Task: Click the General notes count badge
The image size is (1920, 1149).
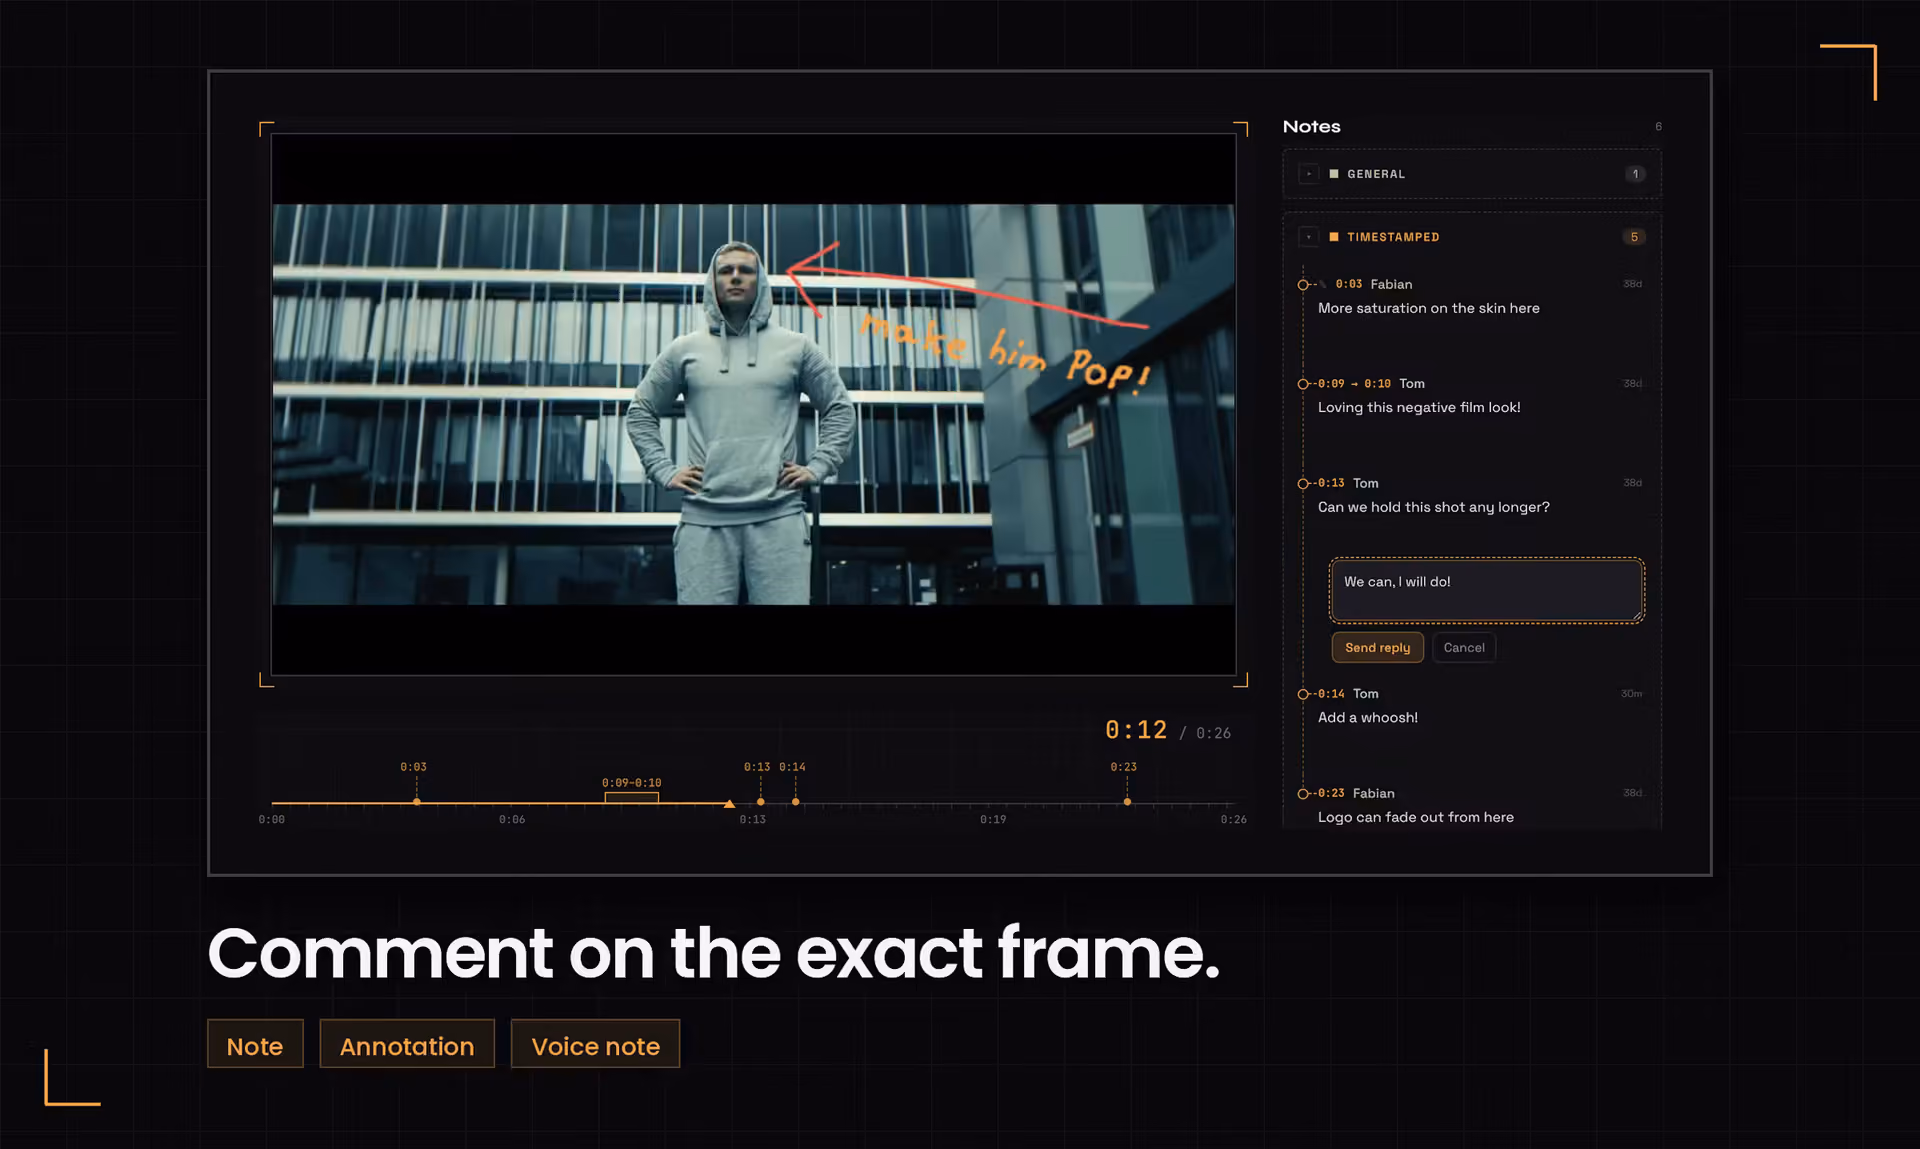Action: tap(1635, 174)
